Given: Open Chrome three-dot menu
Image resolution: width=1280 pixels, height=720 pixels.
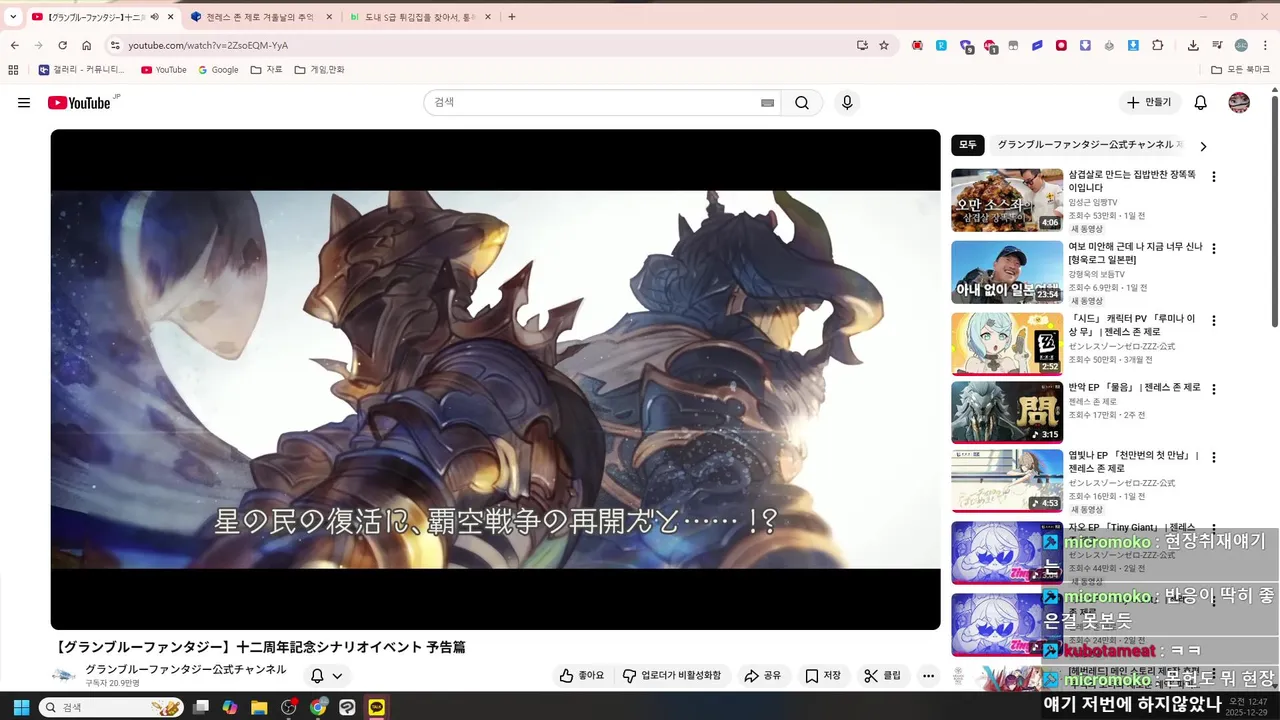Looking at the screenshot, I should click(1263, 45).
